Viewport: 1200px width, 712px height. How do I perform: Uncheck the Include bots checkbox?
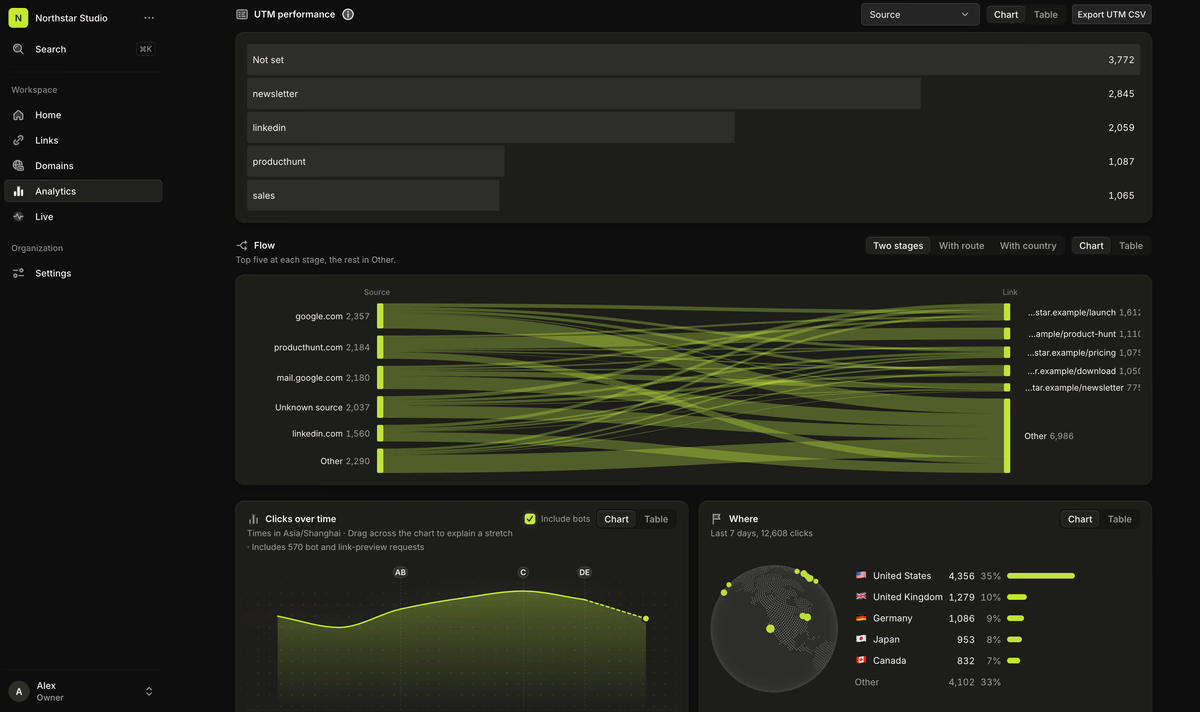pyautogui.click(x=530, y=519)
